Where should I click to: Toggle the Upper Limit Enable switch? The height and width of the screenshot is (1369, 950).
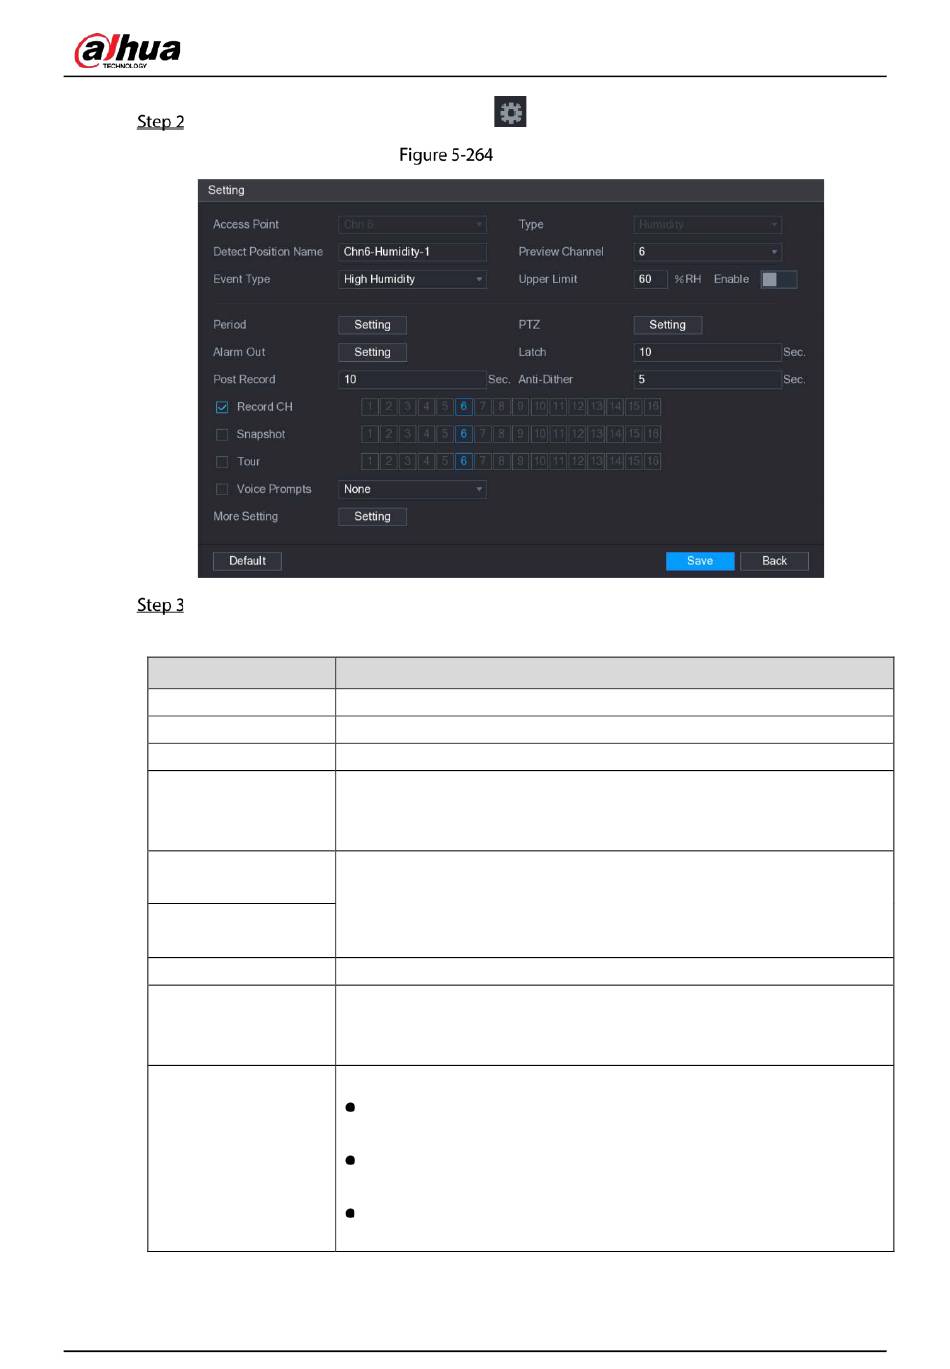point(778,279)
